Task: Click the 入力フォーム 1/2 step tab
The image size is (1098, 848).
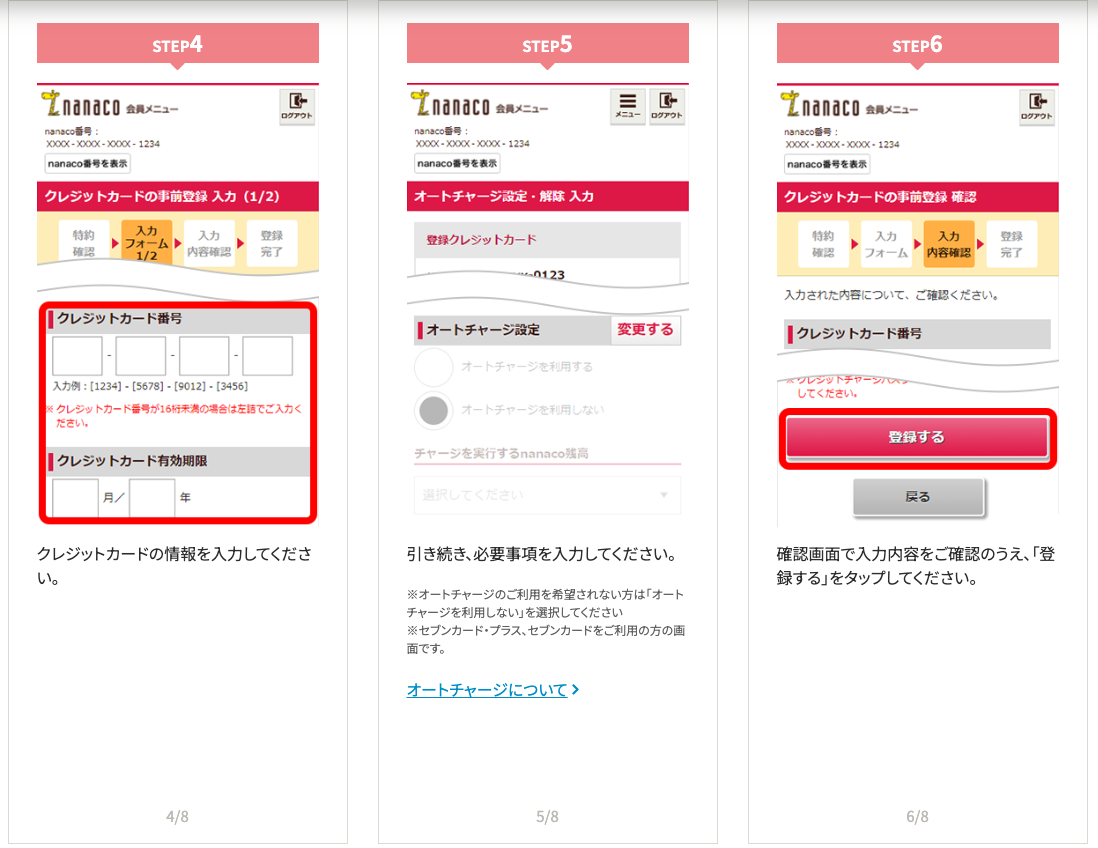Action: point(146,242)
